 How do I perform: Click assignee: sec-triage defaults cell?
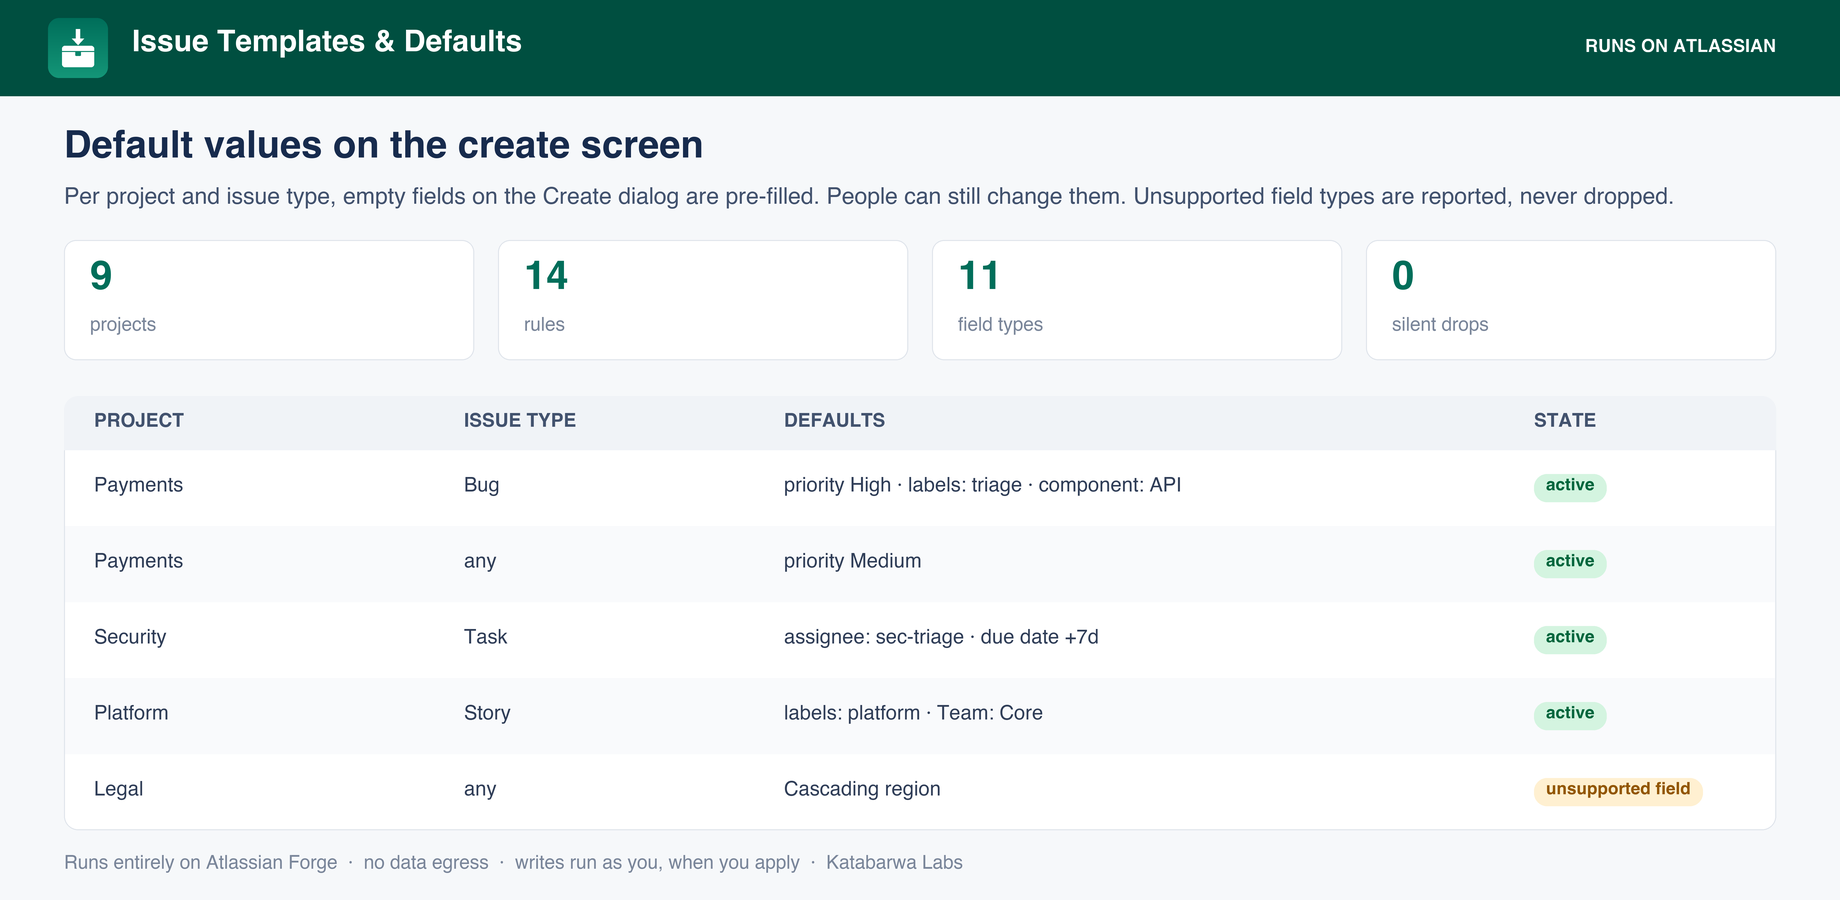(941, 637)
